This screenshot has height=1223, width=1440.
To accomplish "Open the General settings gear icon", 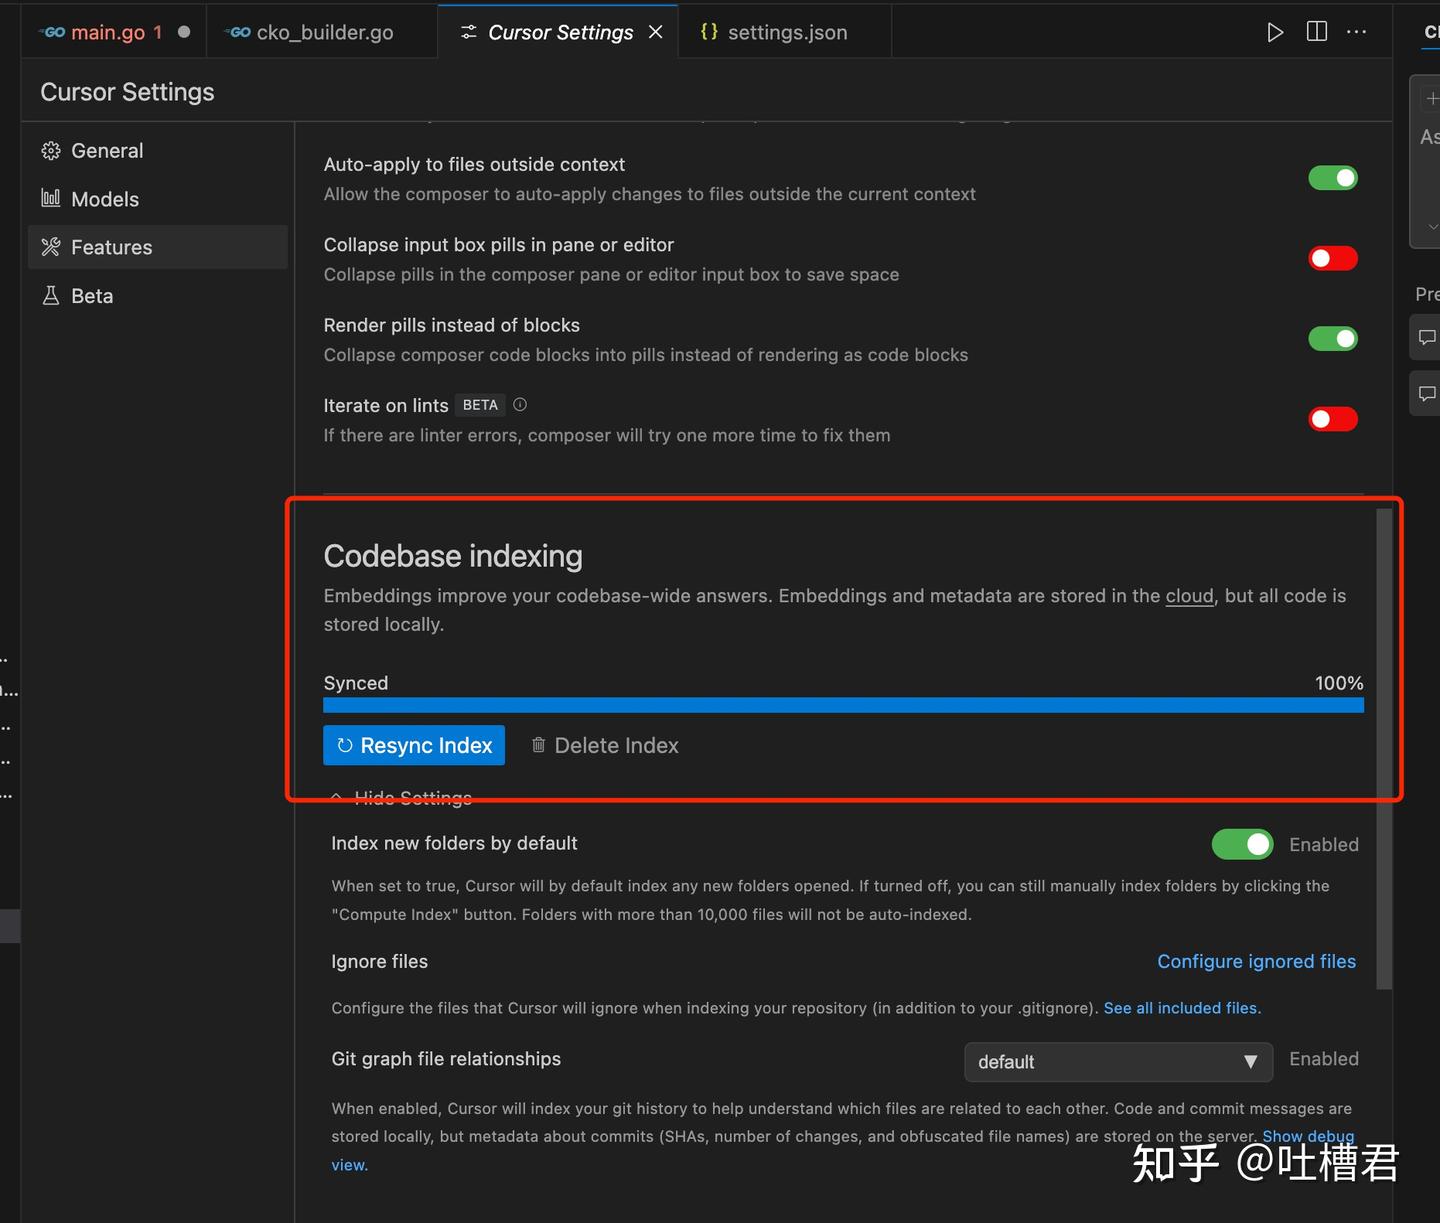I will (51, 151).
